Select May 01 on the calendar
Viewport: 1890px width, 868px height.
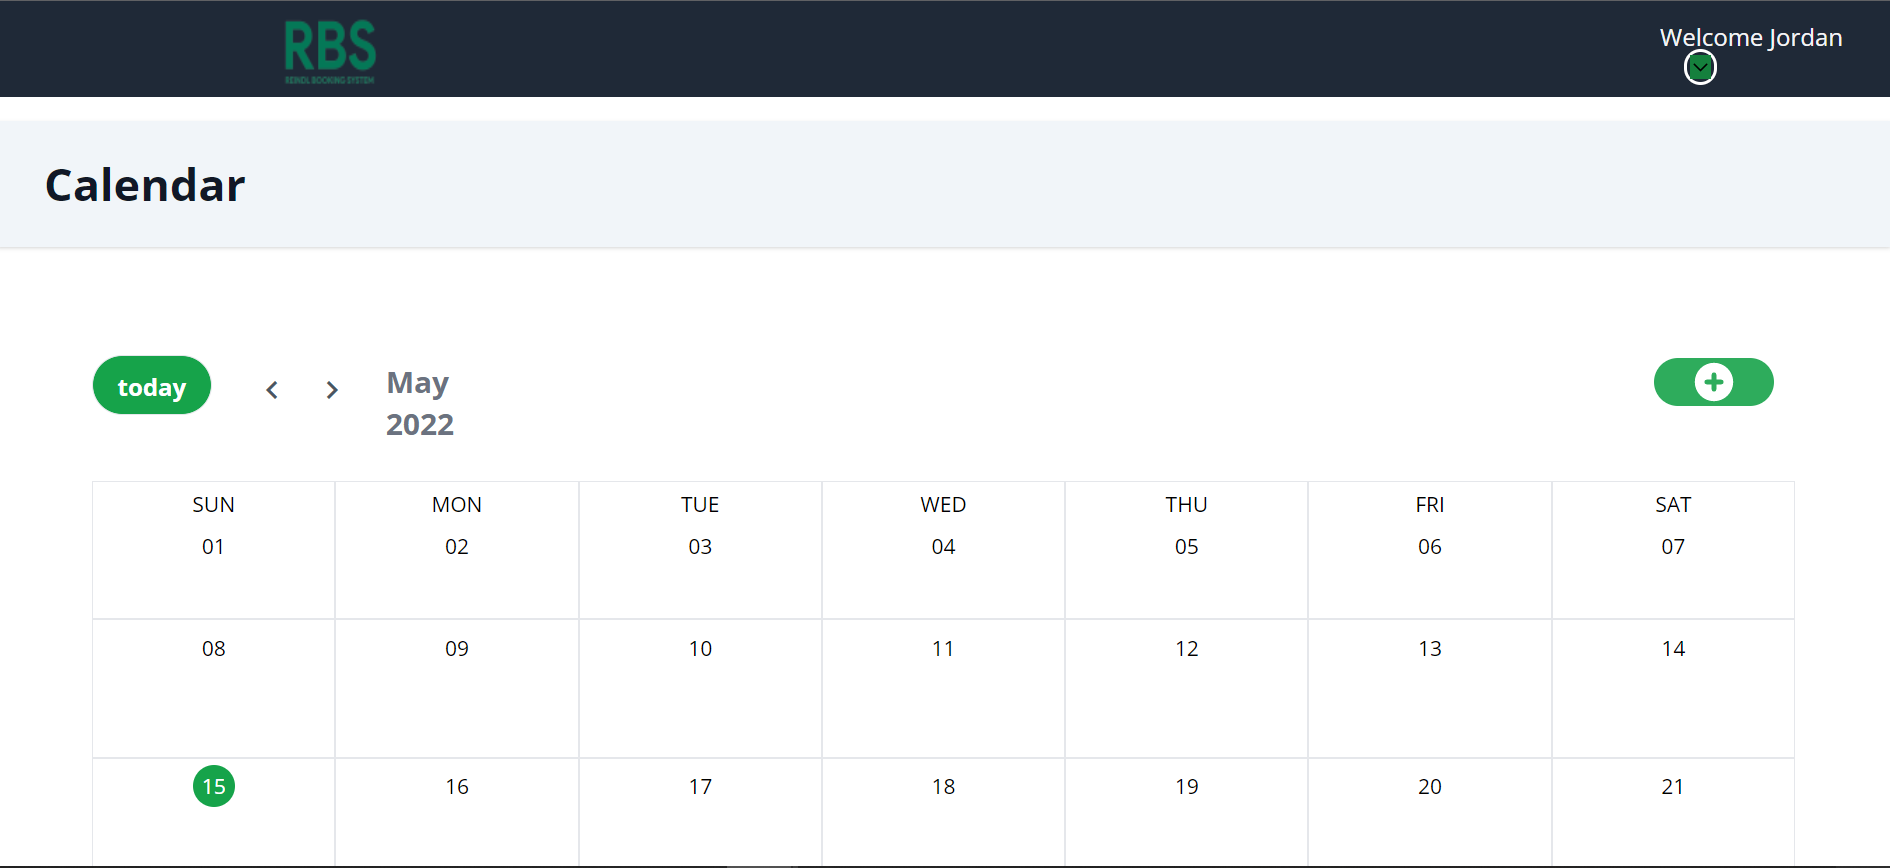click(213, 547)
